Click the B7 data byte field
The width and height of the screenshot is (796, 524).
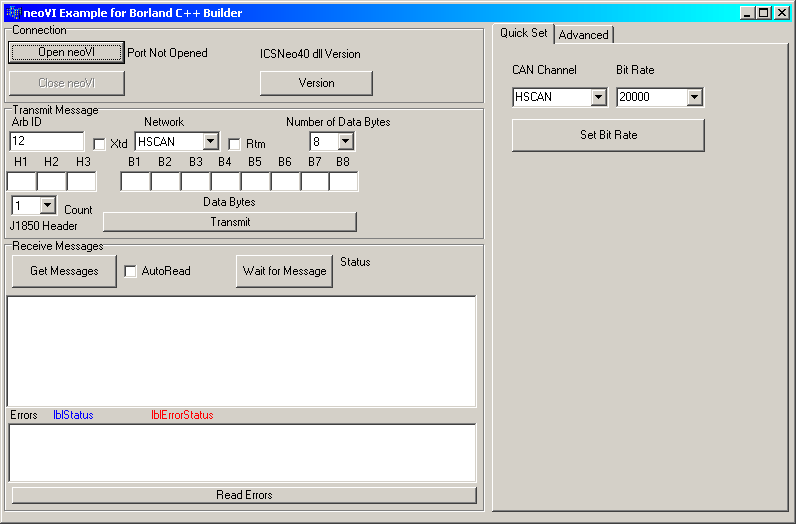pos(315,181)
